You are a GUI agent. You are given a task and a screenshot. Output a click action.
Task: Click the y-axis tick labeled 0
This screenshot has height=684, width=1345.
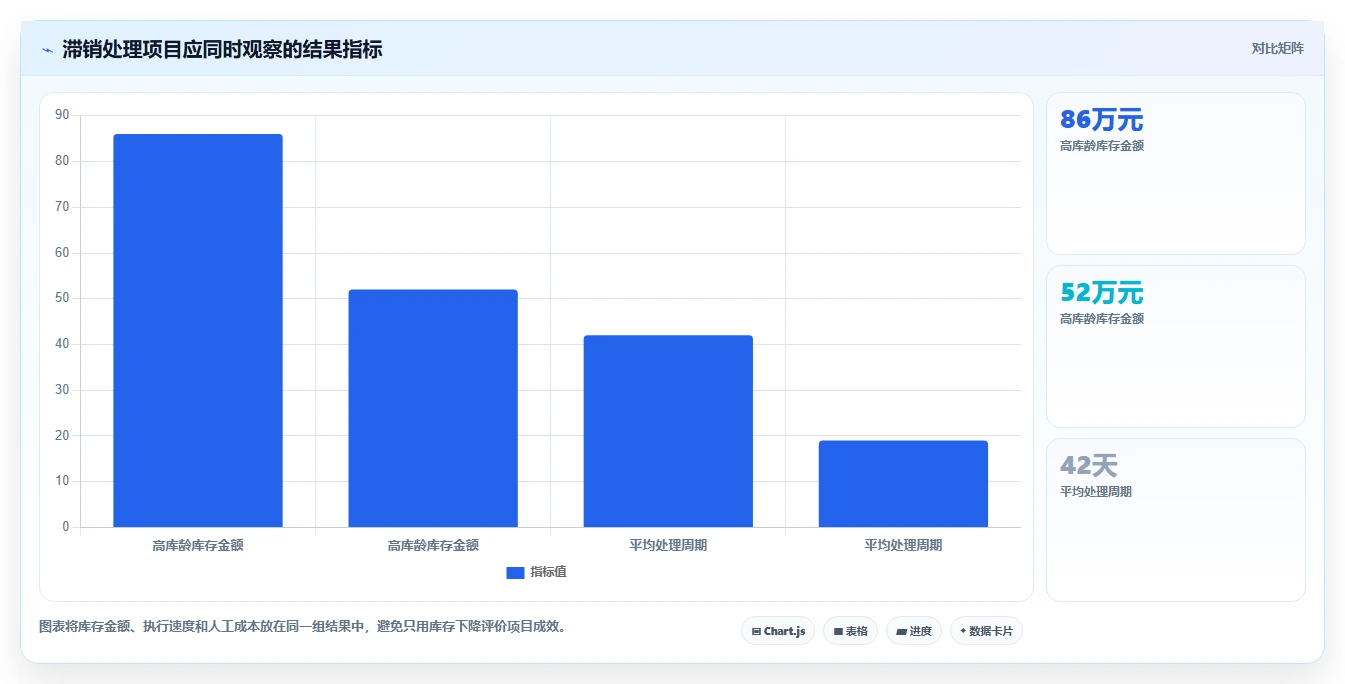tap(66, 527)
